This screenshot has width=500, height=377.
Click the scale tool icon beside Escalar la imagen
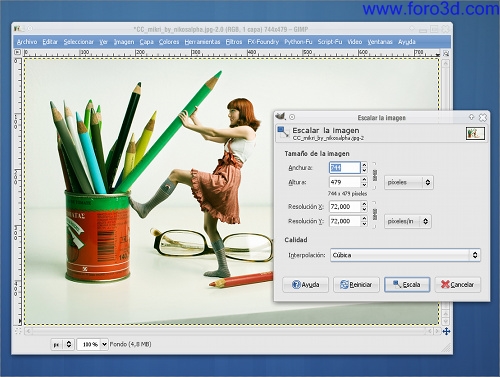283,132
